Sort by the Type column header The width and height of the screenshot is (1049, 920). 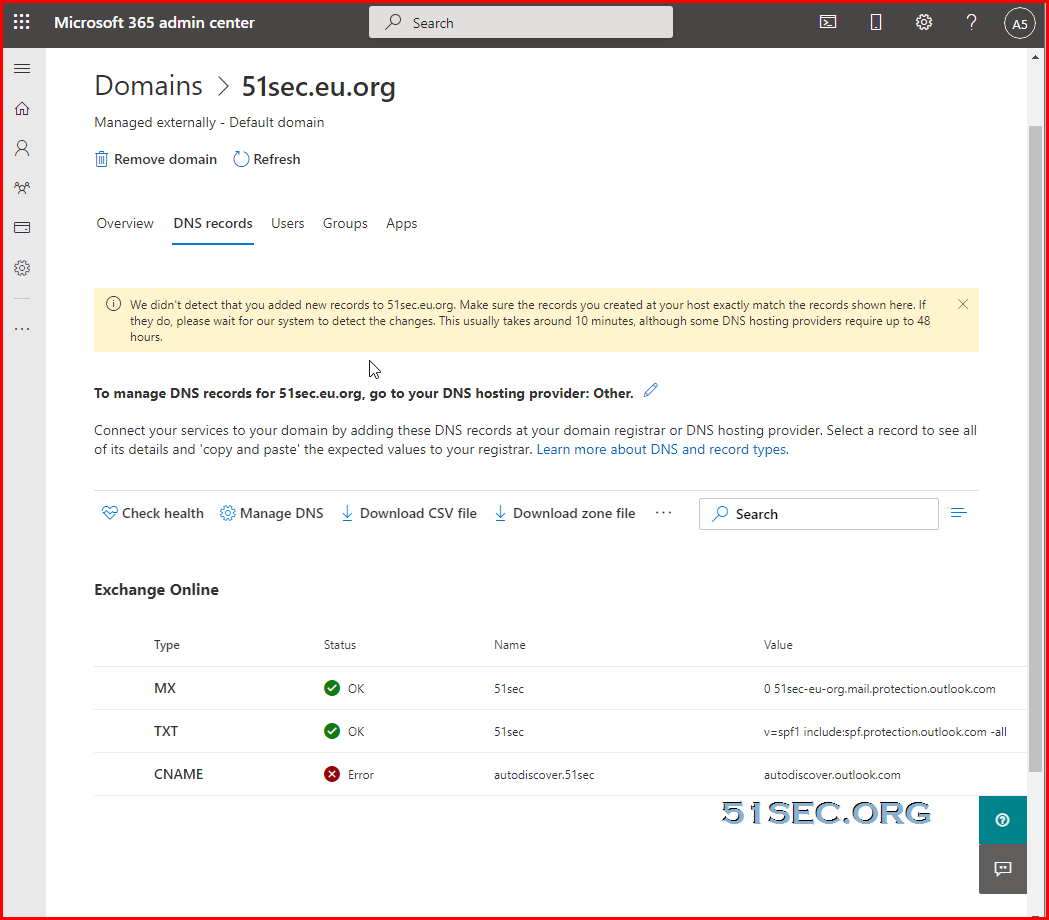[x=167, y=645]
